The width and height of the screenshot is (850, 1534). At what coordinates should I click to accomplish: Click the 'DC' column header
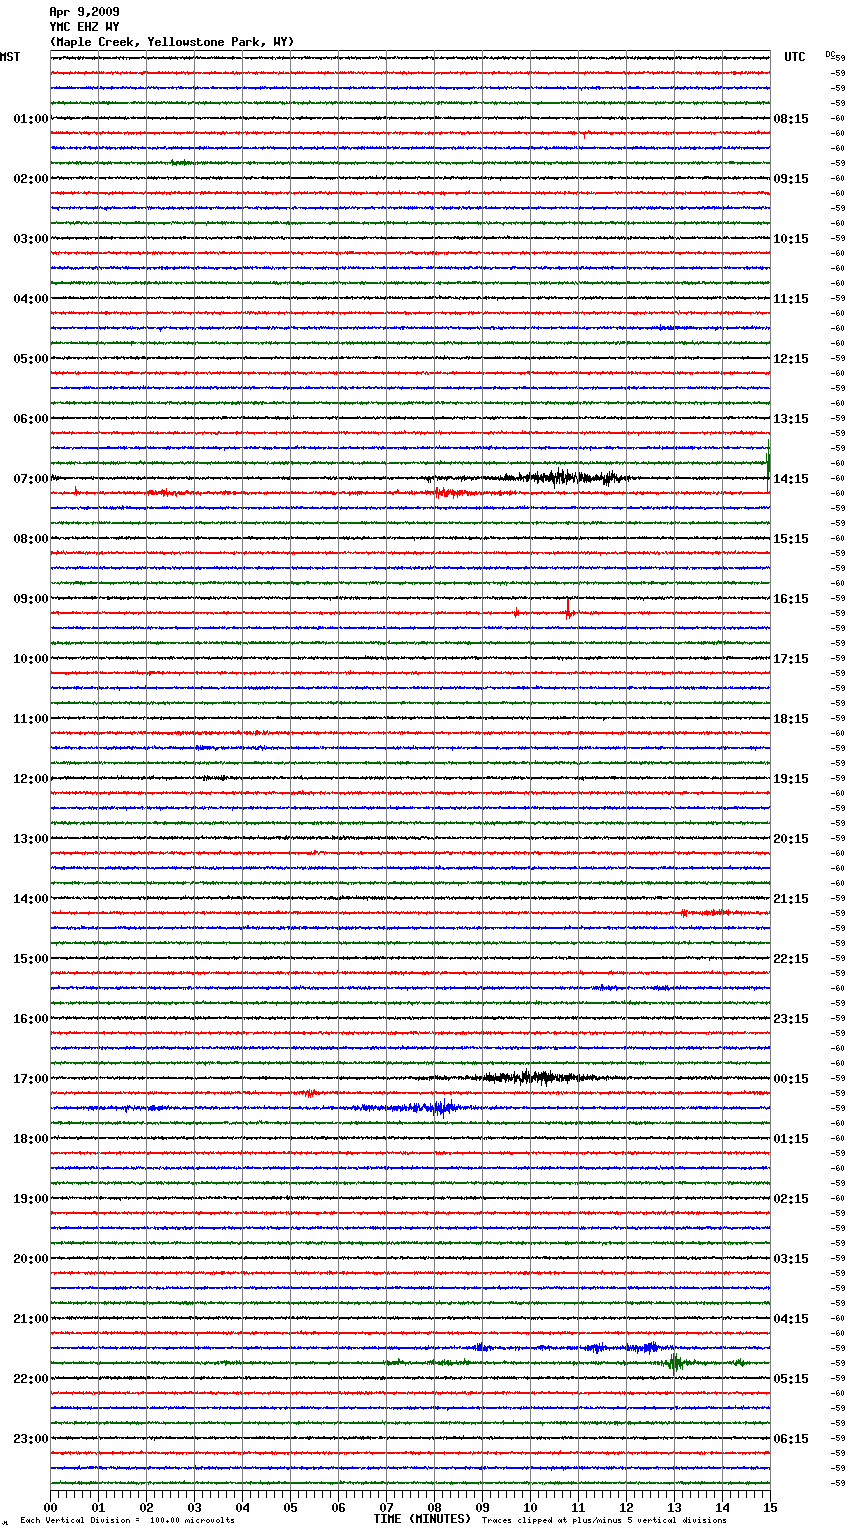pyautogui.click(x=830, y=54)
